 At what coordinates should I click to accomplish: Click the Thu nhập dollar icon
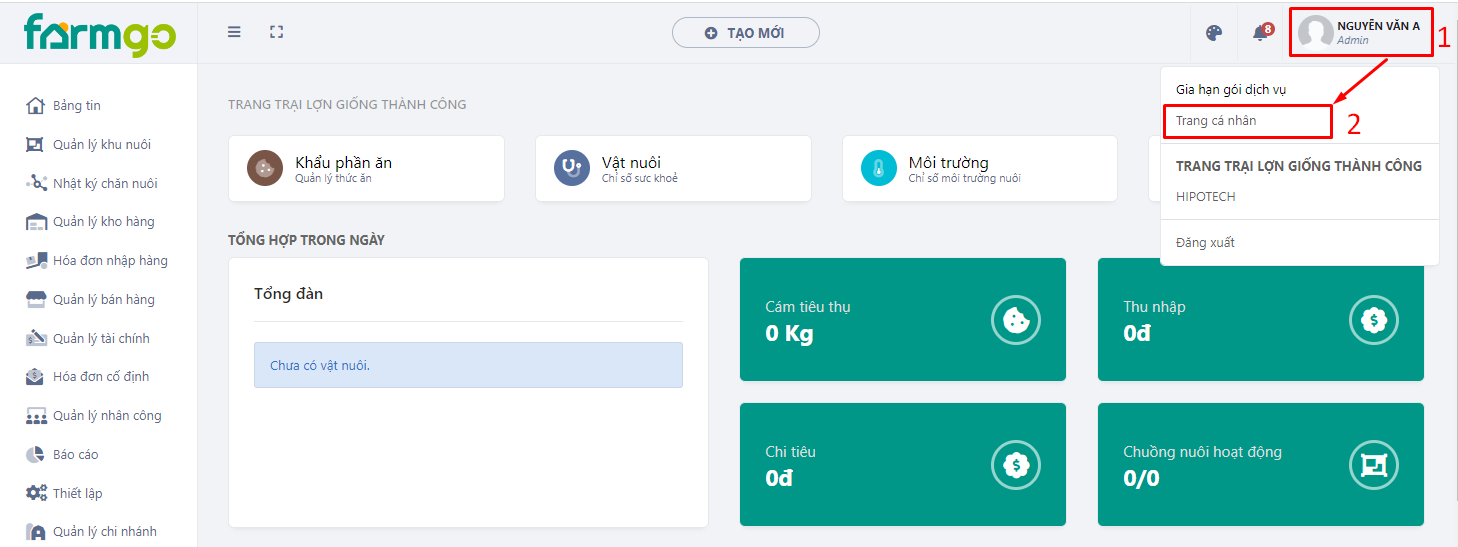(1374, 320)
